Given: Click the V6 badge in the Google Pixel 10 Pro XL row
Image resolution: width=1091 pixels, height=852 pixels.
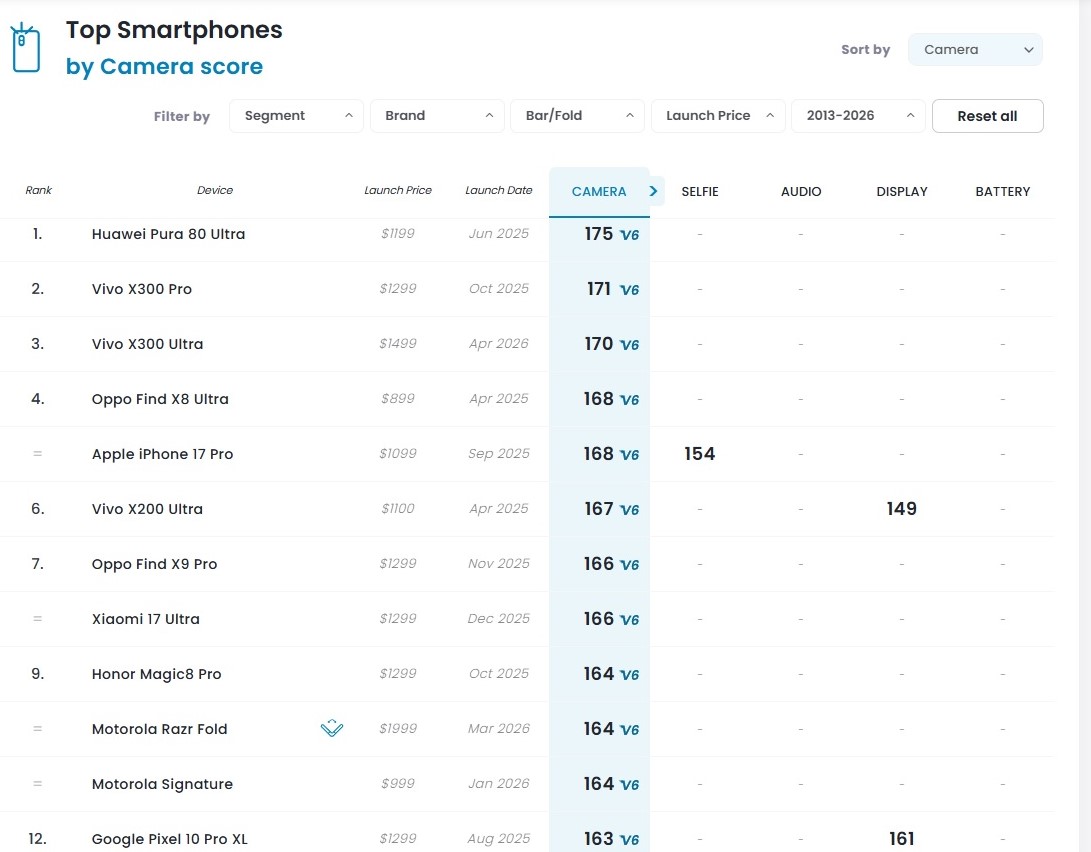Looking at the screenshot, I should [629, 840].
